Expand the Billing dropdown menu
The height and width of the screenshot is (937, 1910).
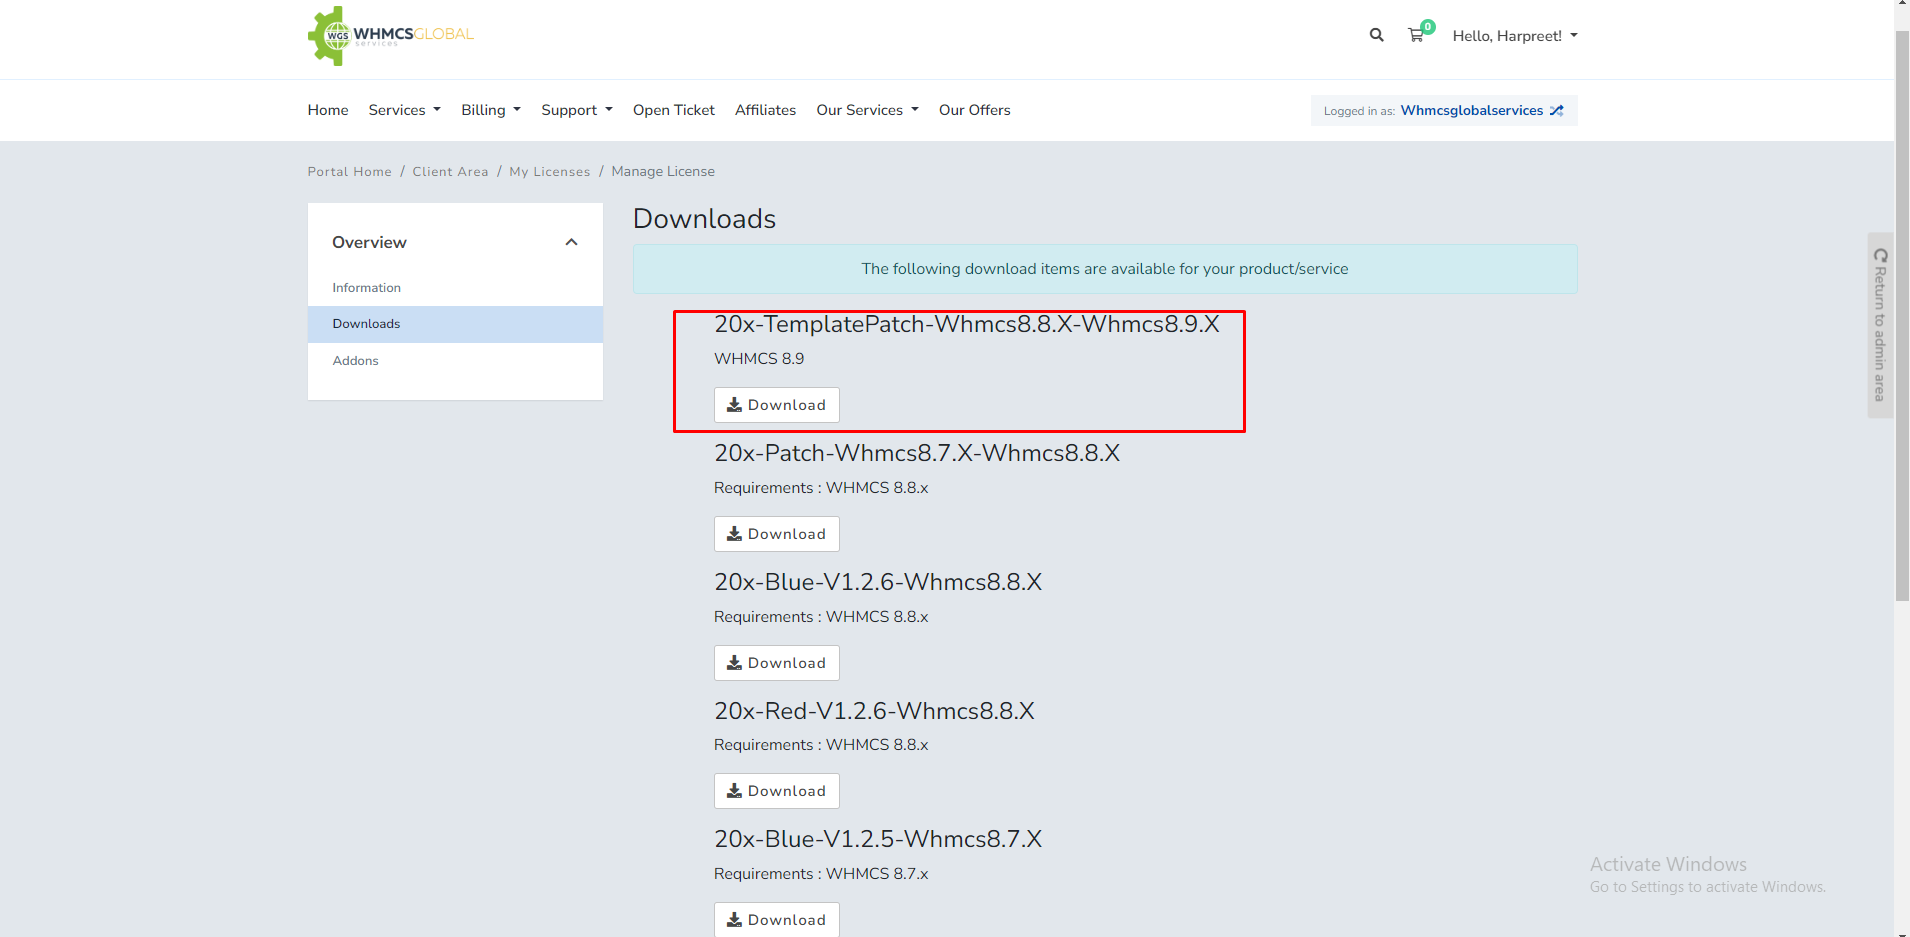tap(490, 110)
